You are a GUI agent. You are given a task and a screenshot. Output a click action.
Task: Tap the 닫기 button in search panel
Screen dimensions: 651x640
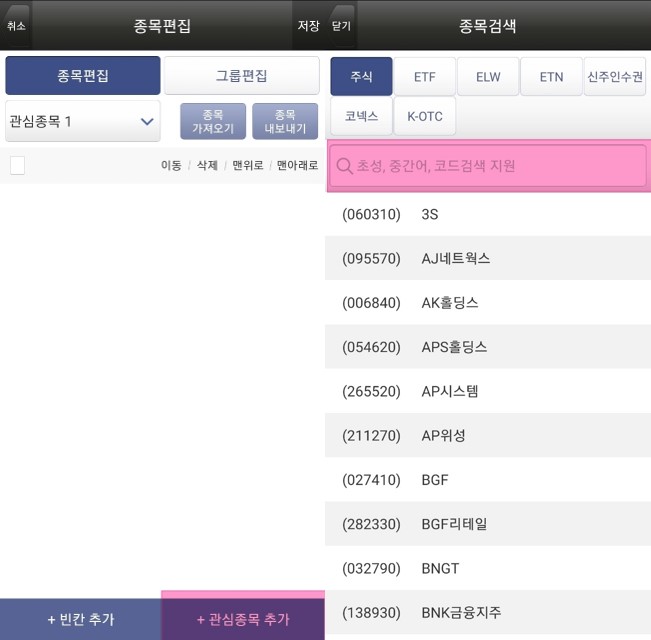(341, 26)
